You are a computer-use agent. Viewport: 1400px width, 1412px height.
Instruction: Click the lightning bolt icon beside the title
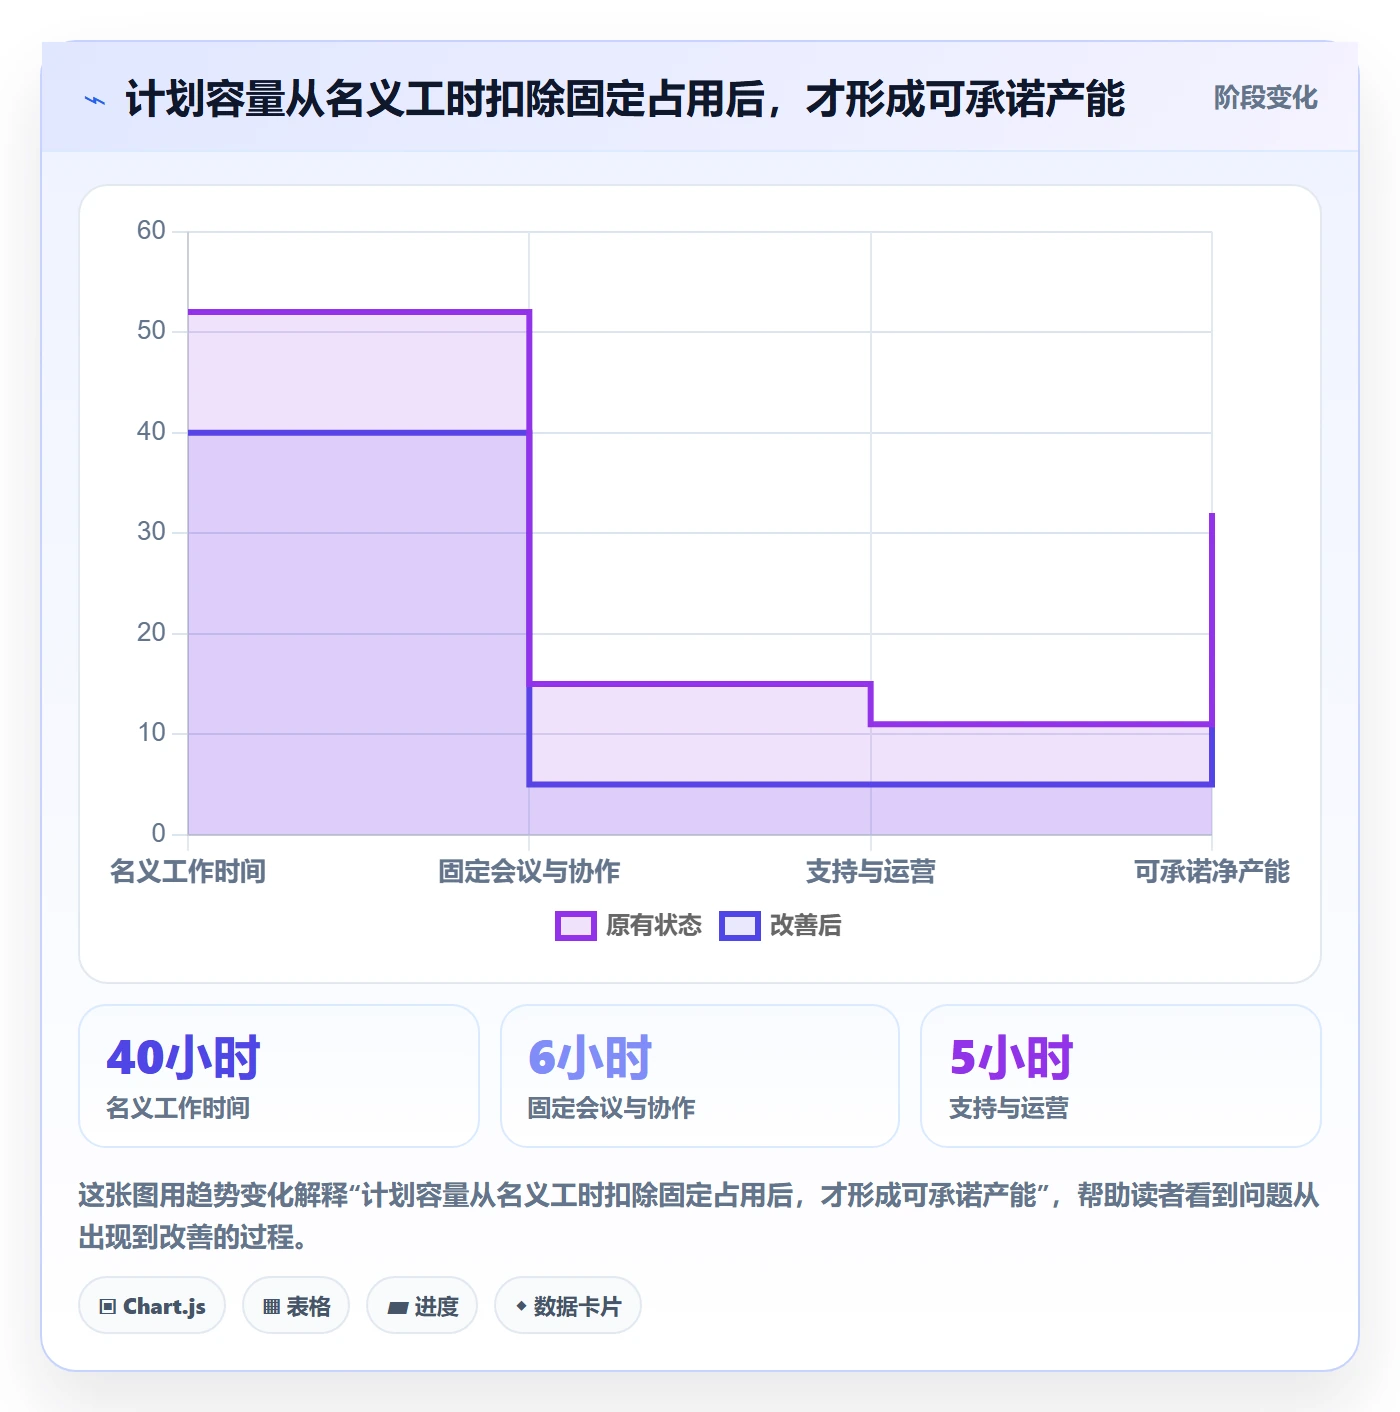(x=95, y=100)
